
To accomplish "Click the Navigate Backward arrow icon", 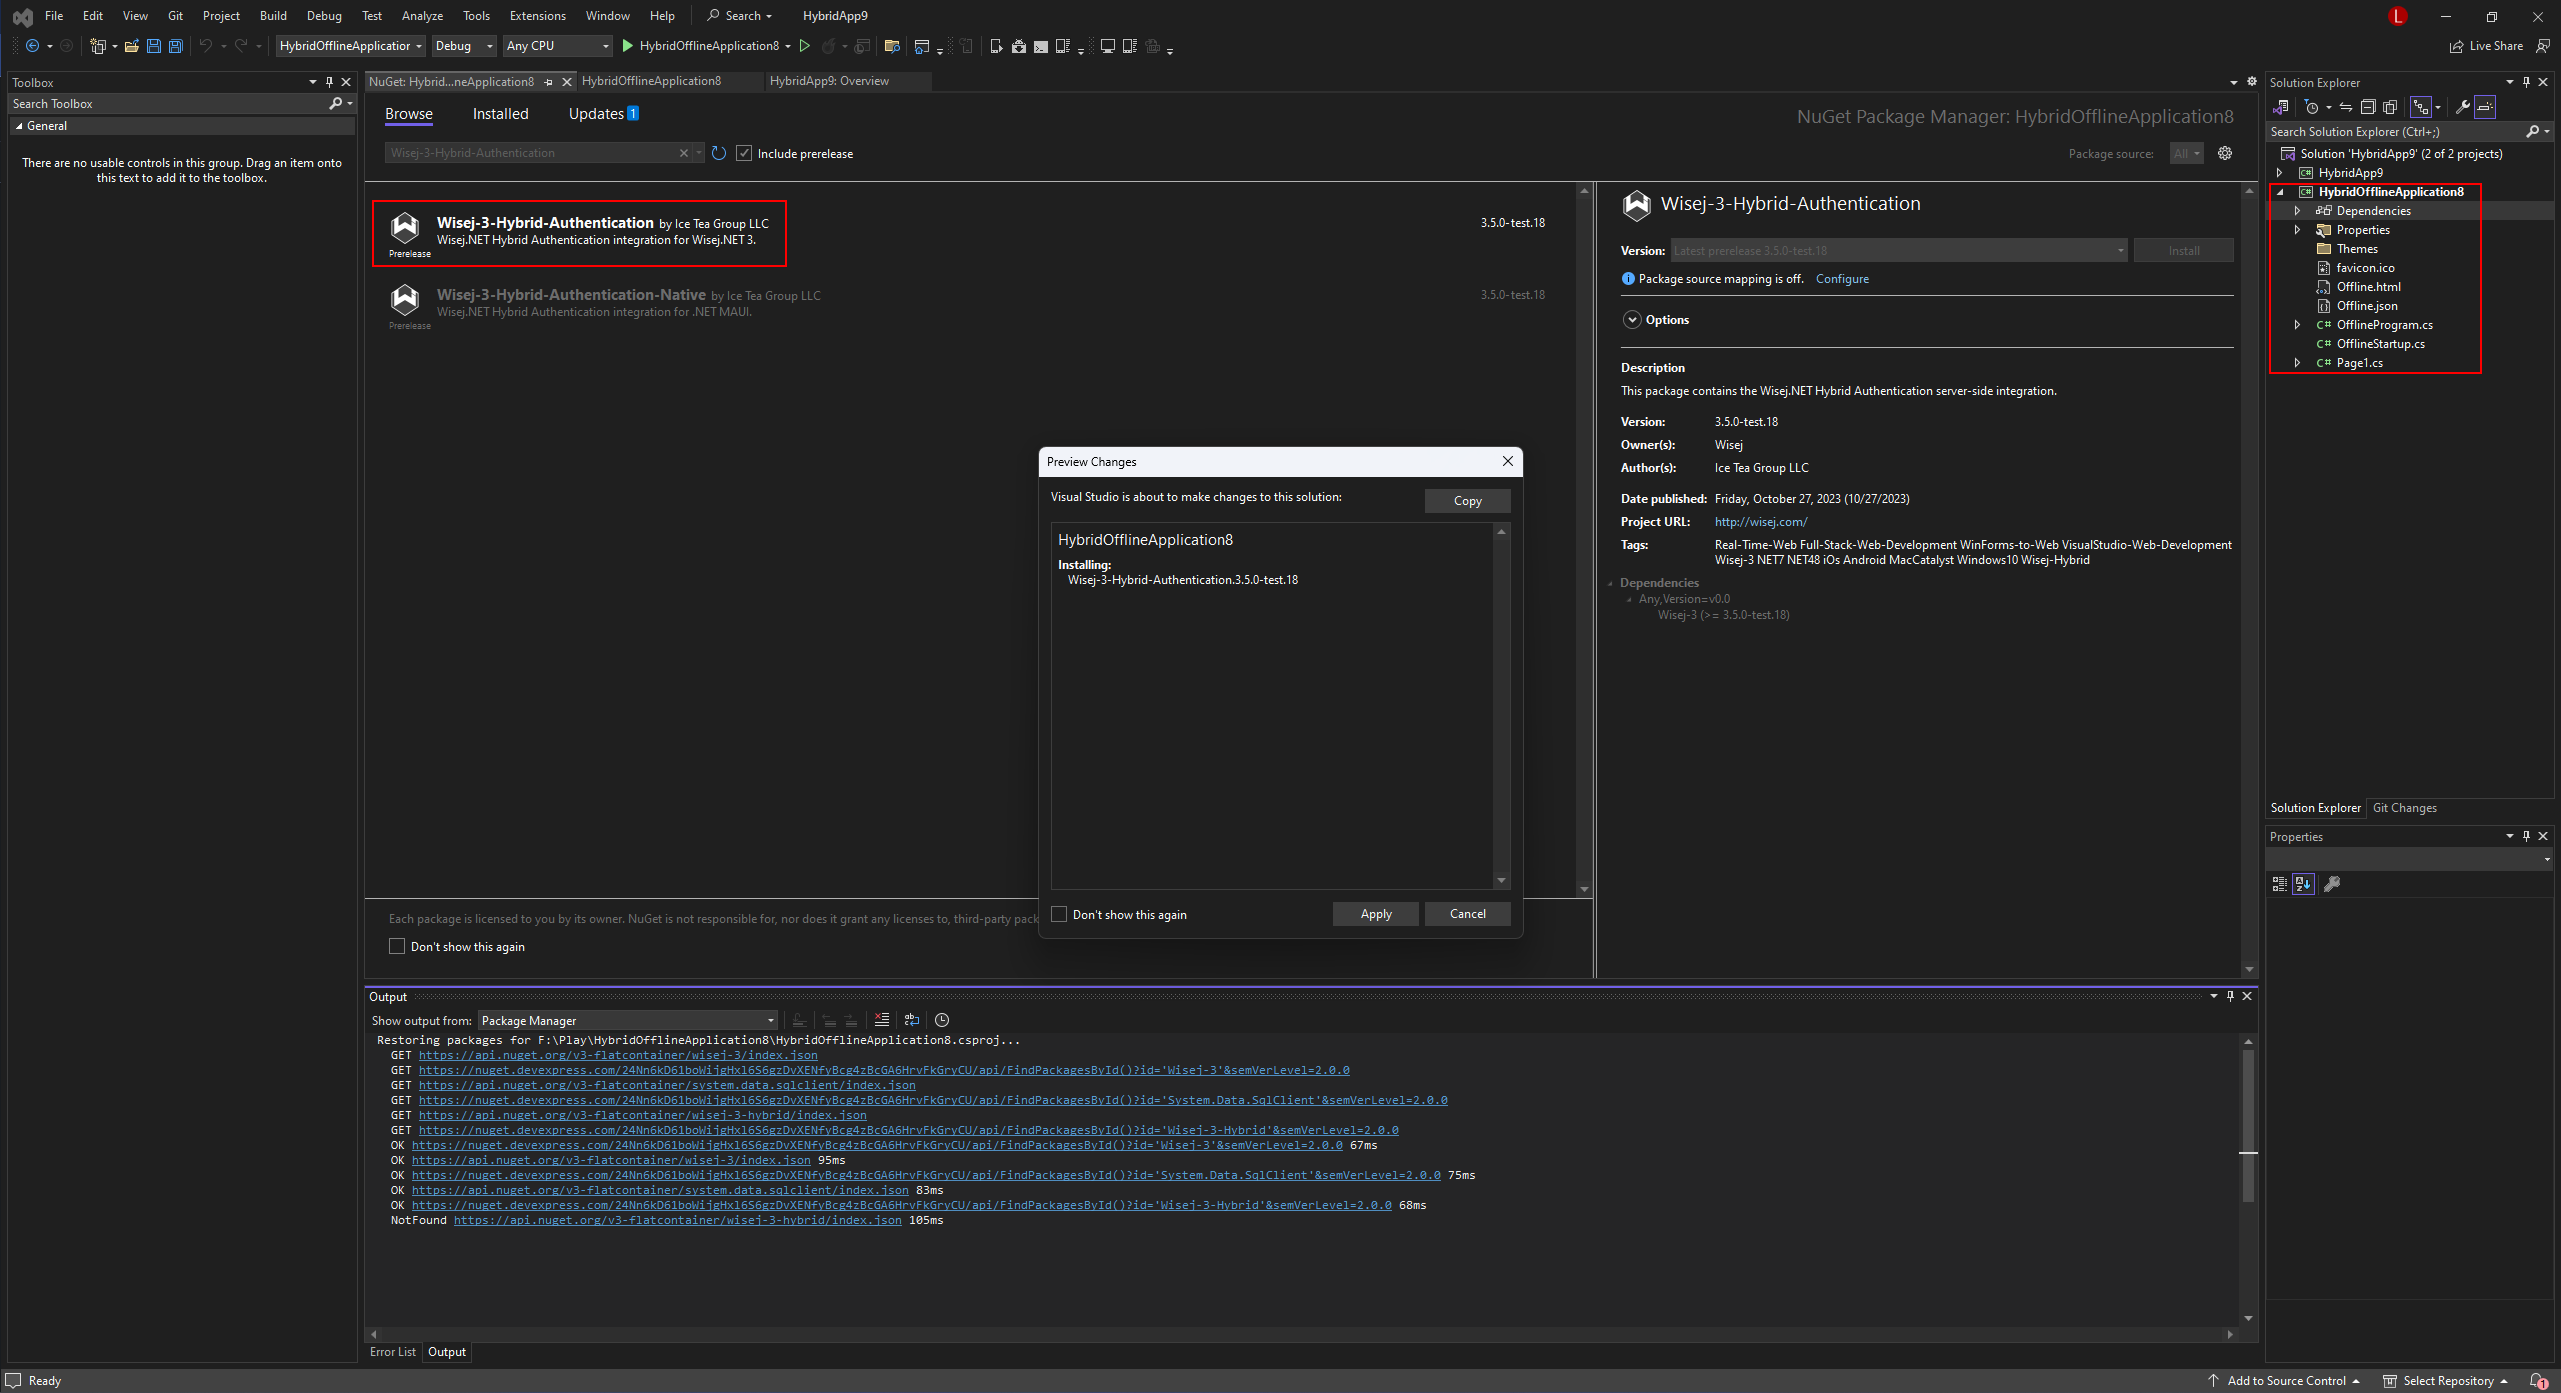I will pos(32,46).
